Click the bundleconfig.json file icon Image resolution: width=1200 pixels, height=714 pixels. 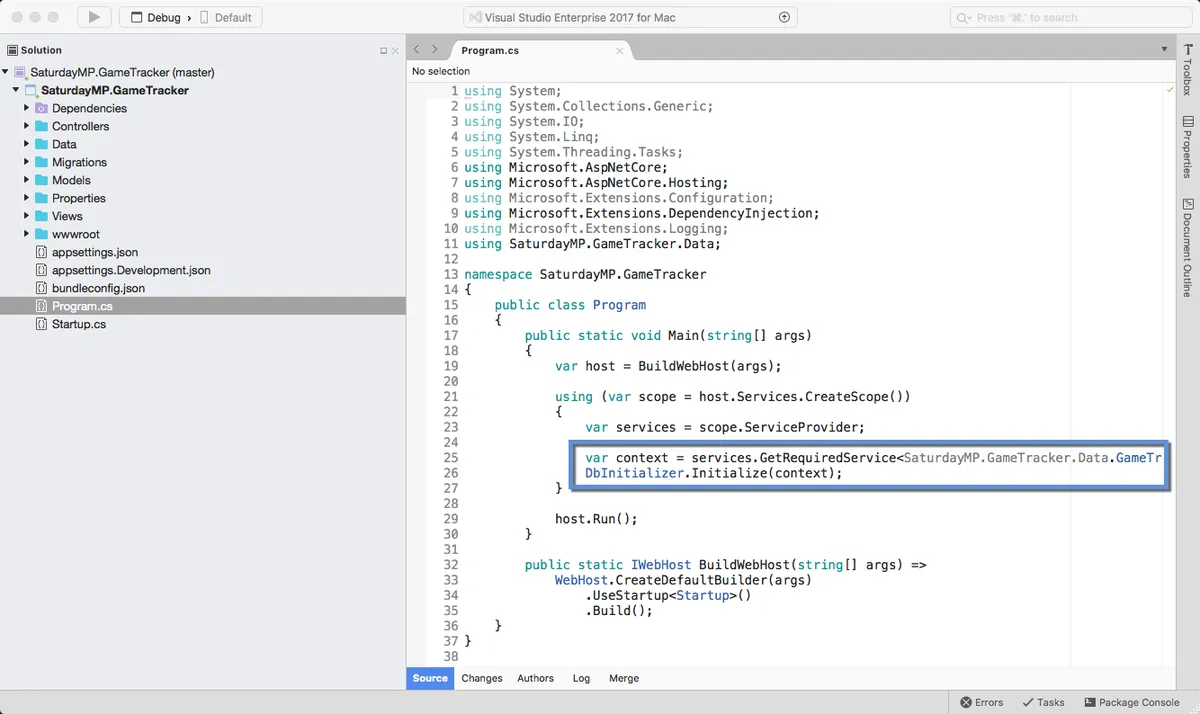[41, 288]
